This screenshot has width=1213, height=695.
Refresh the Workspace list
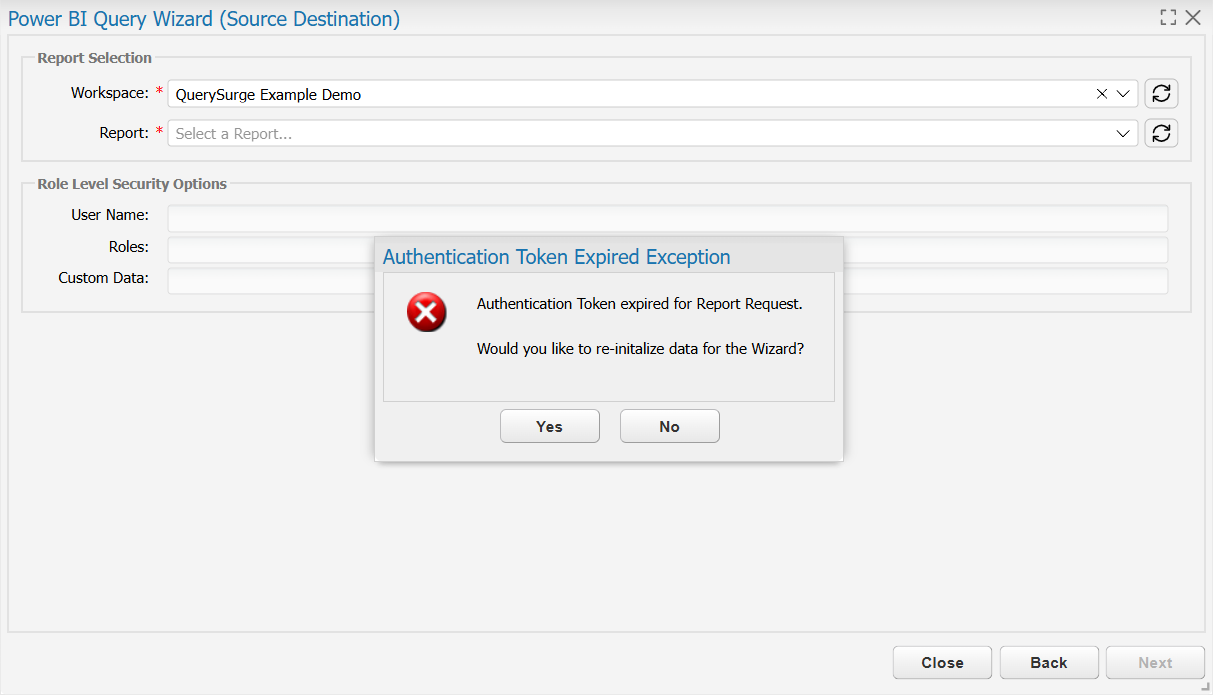(1161, 94)
